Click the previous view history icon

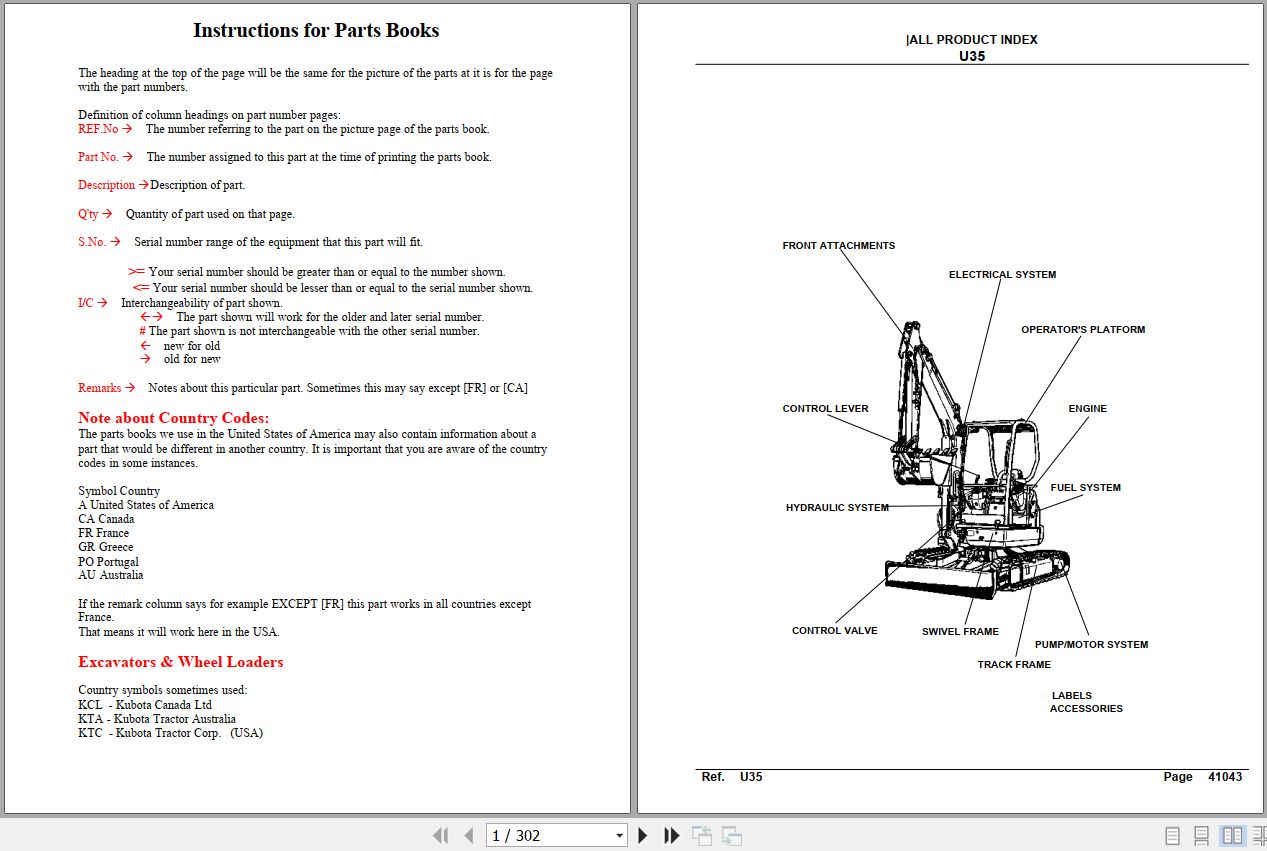click(x=701, y=835)
